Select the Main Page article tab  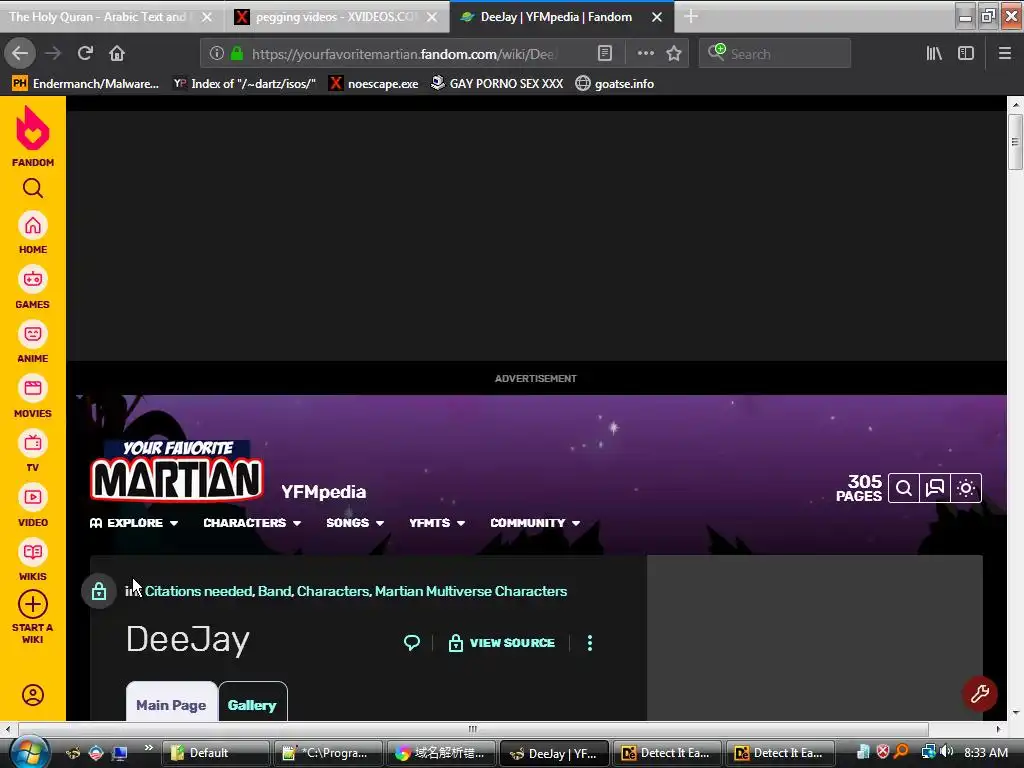click(171, 703)
